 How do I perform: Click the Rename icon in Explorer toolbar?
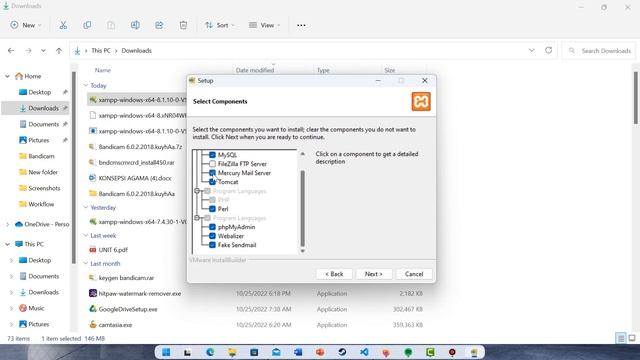click(x=135, y=25)
